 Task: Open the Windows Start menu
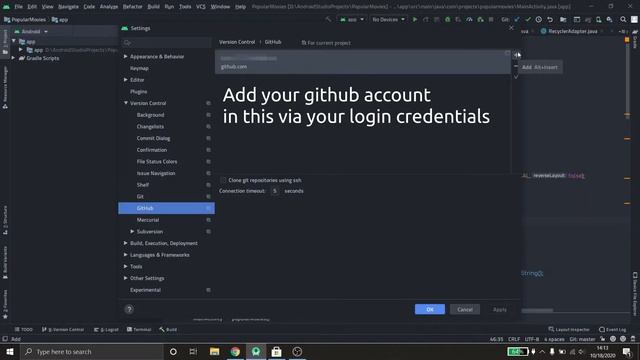(10, 351)
